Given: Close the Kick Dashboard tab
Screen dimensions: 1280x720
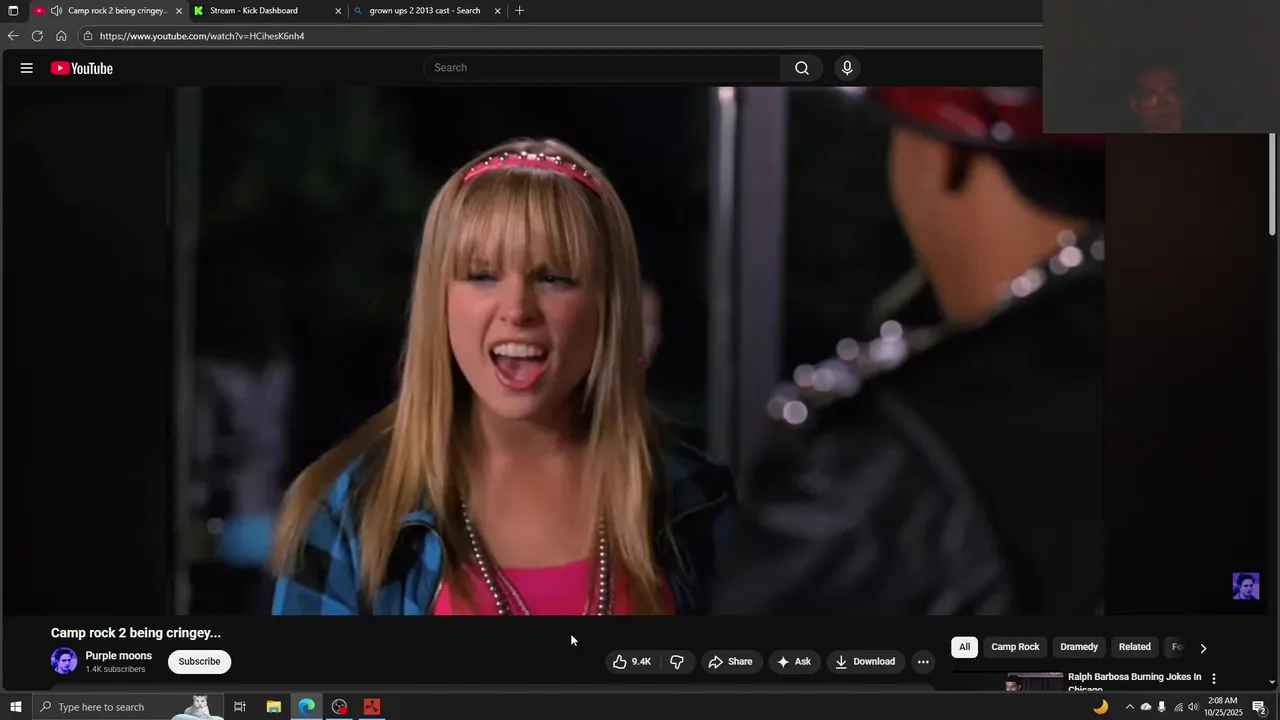Looking at the screenshot, I should point(338,11).
